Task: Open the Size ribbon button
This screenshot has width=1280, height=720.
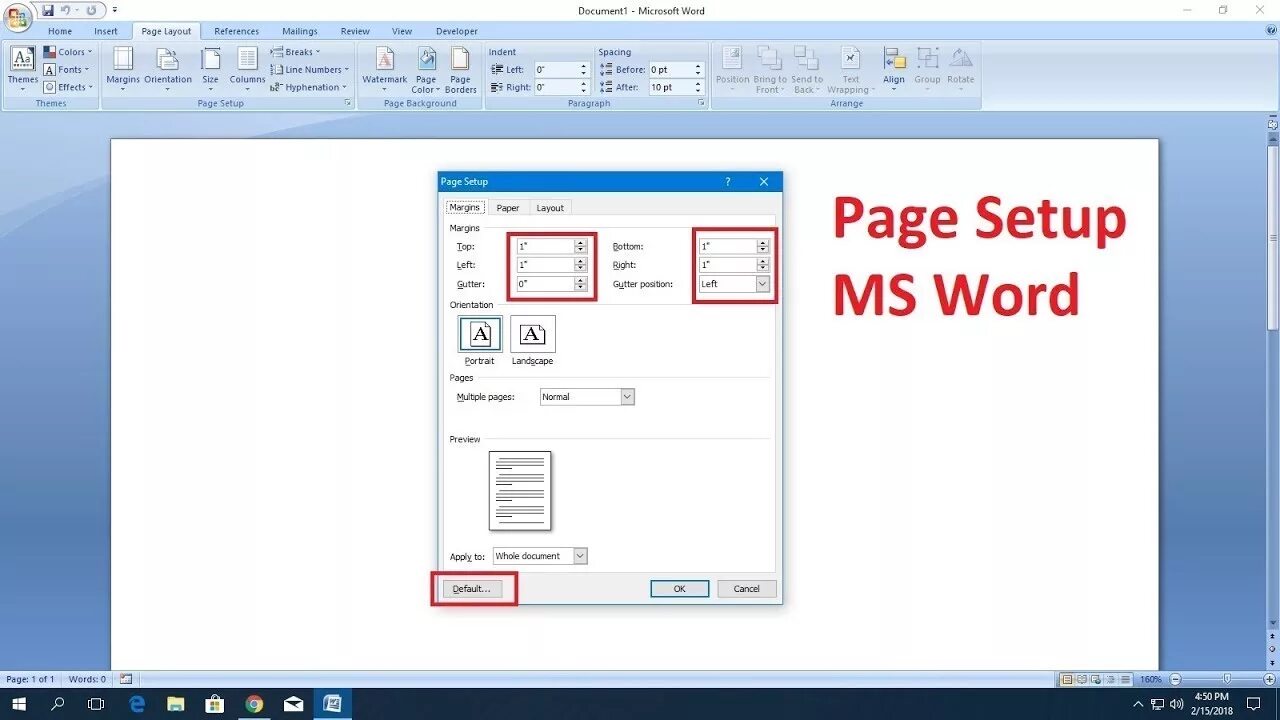Action: click(210, 68)
